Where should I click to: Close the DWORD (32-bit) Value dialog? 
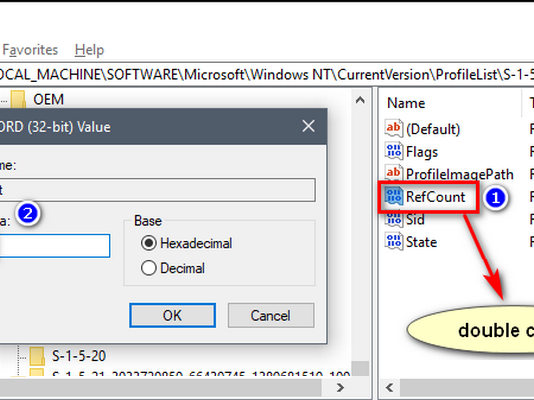pyautogui.click(x=308, y=126)
